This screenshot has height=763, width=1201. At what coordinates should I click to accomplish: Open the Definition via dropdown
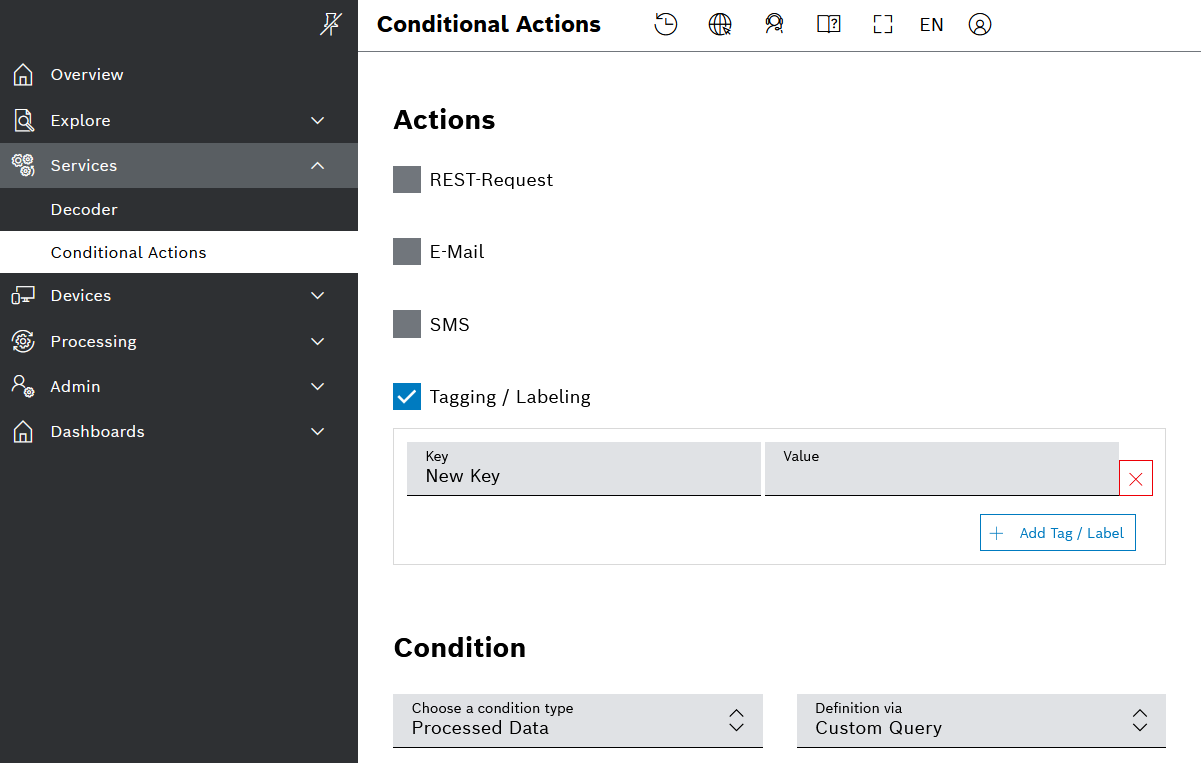pyautogui.click(x=981, y=720)
